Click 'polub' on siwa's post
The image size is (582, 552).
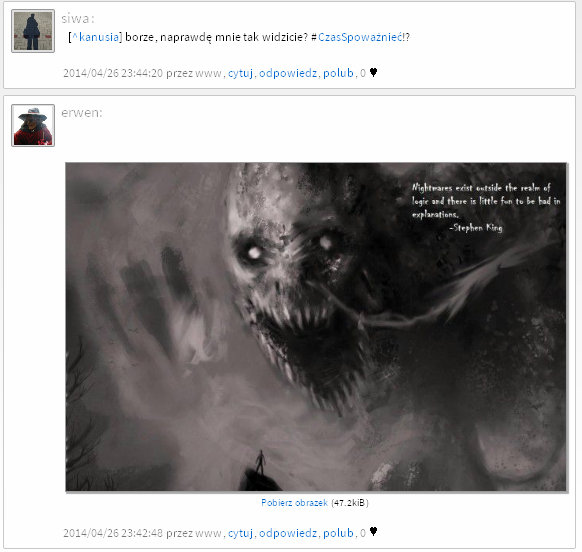tap(338, 73)
